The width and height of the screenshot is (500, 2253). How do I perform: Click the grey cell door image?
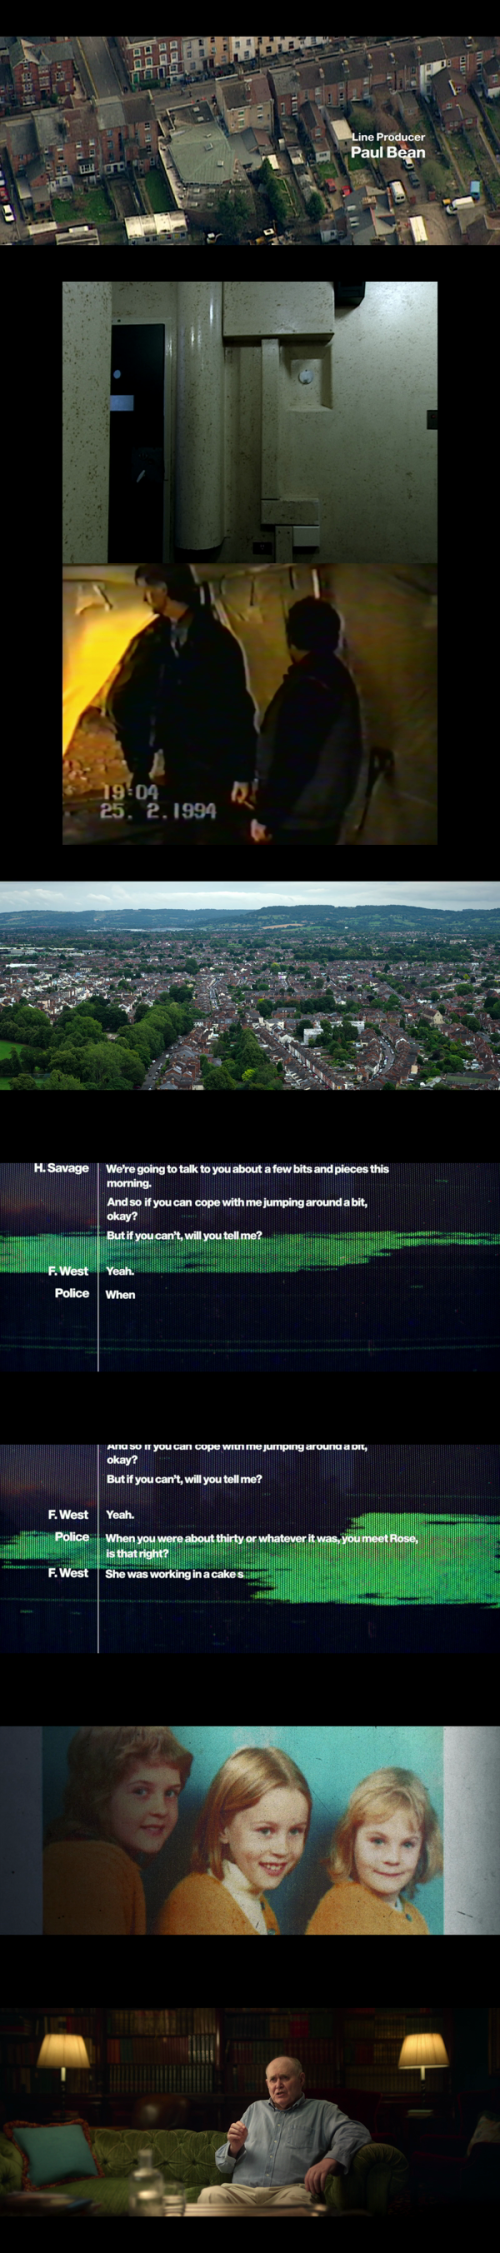click(250, 422)
